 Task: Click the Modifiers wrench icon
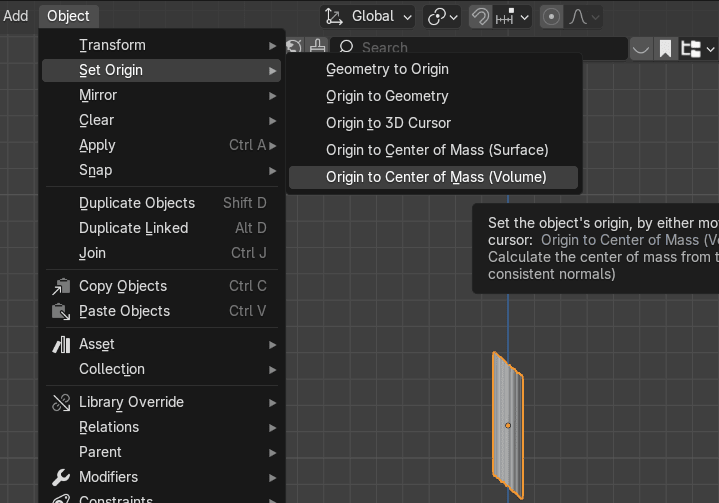61,477
